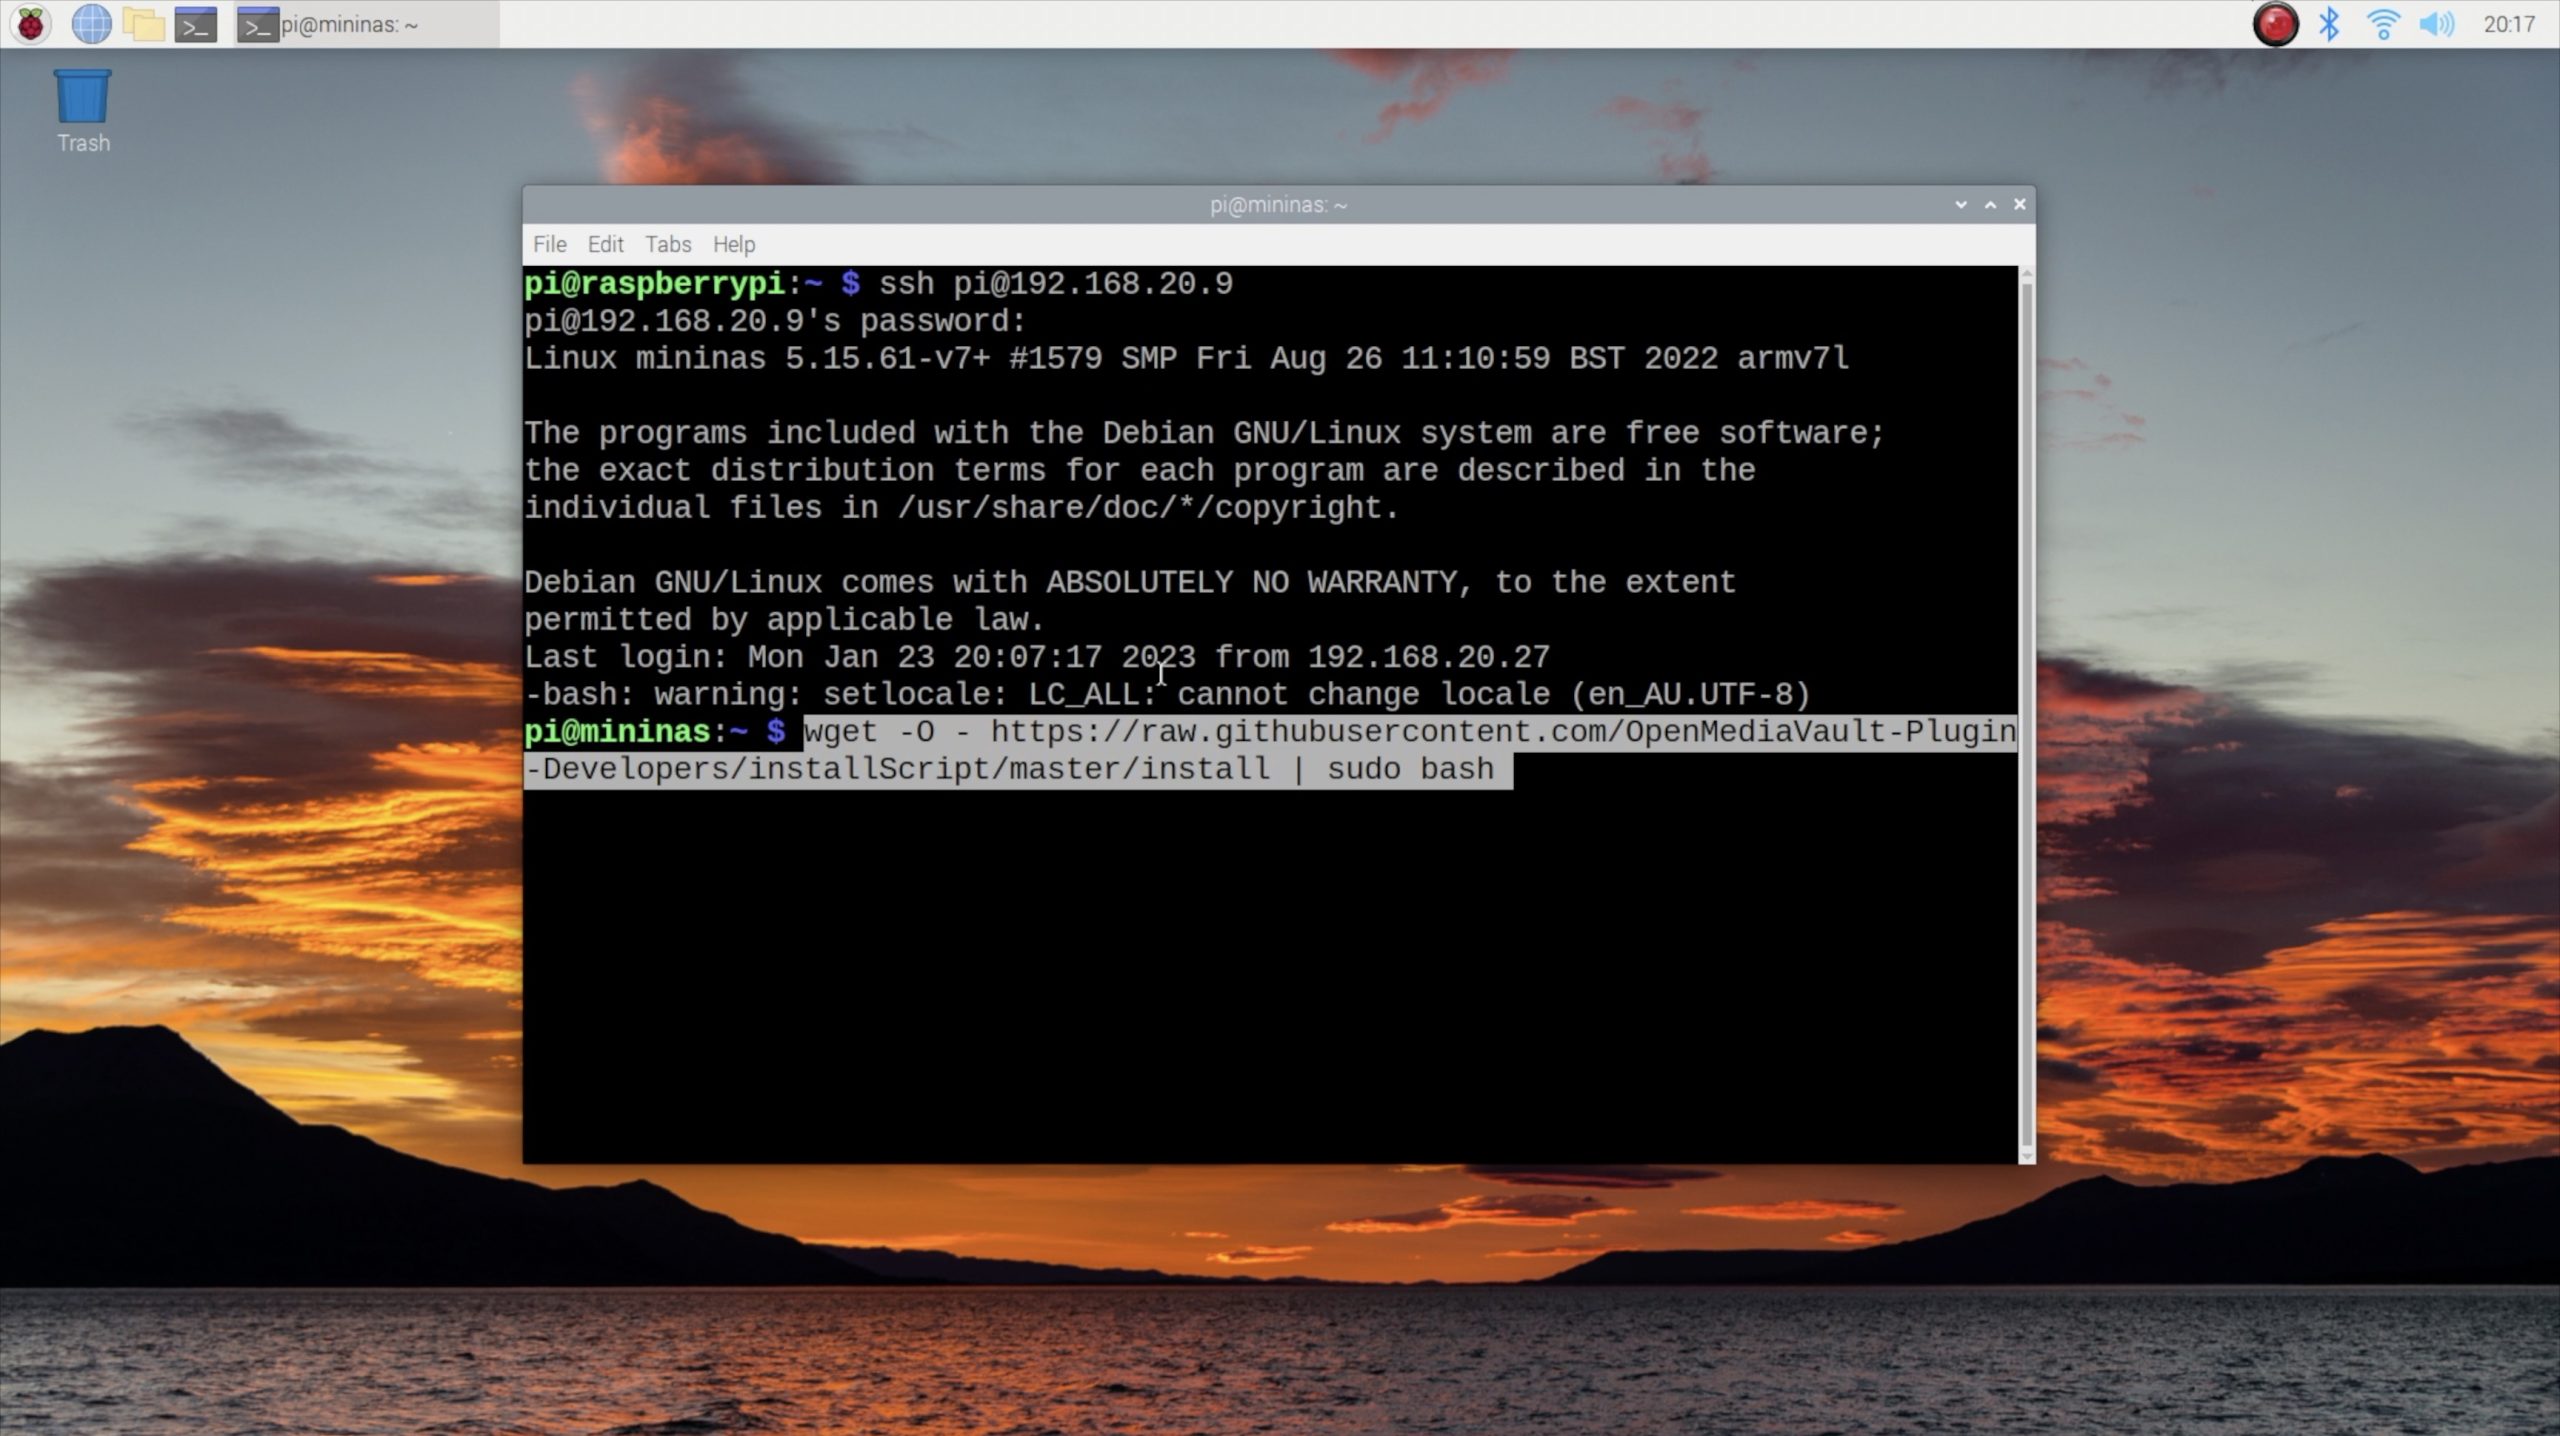2560x1436 pixels.
Task: Click the down chevron on the terminal titlebar
Action: click(1960, 204)
